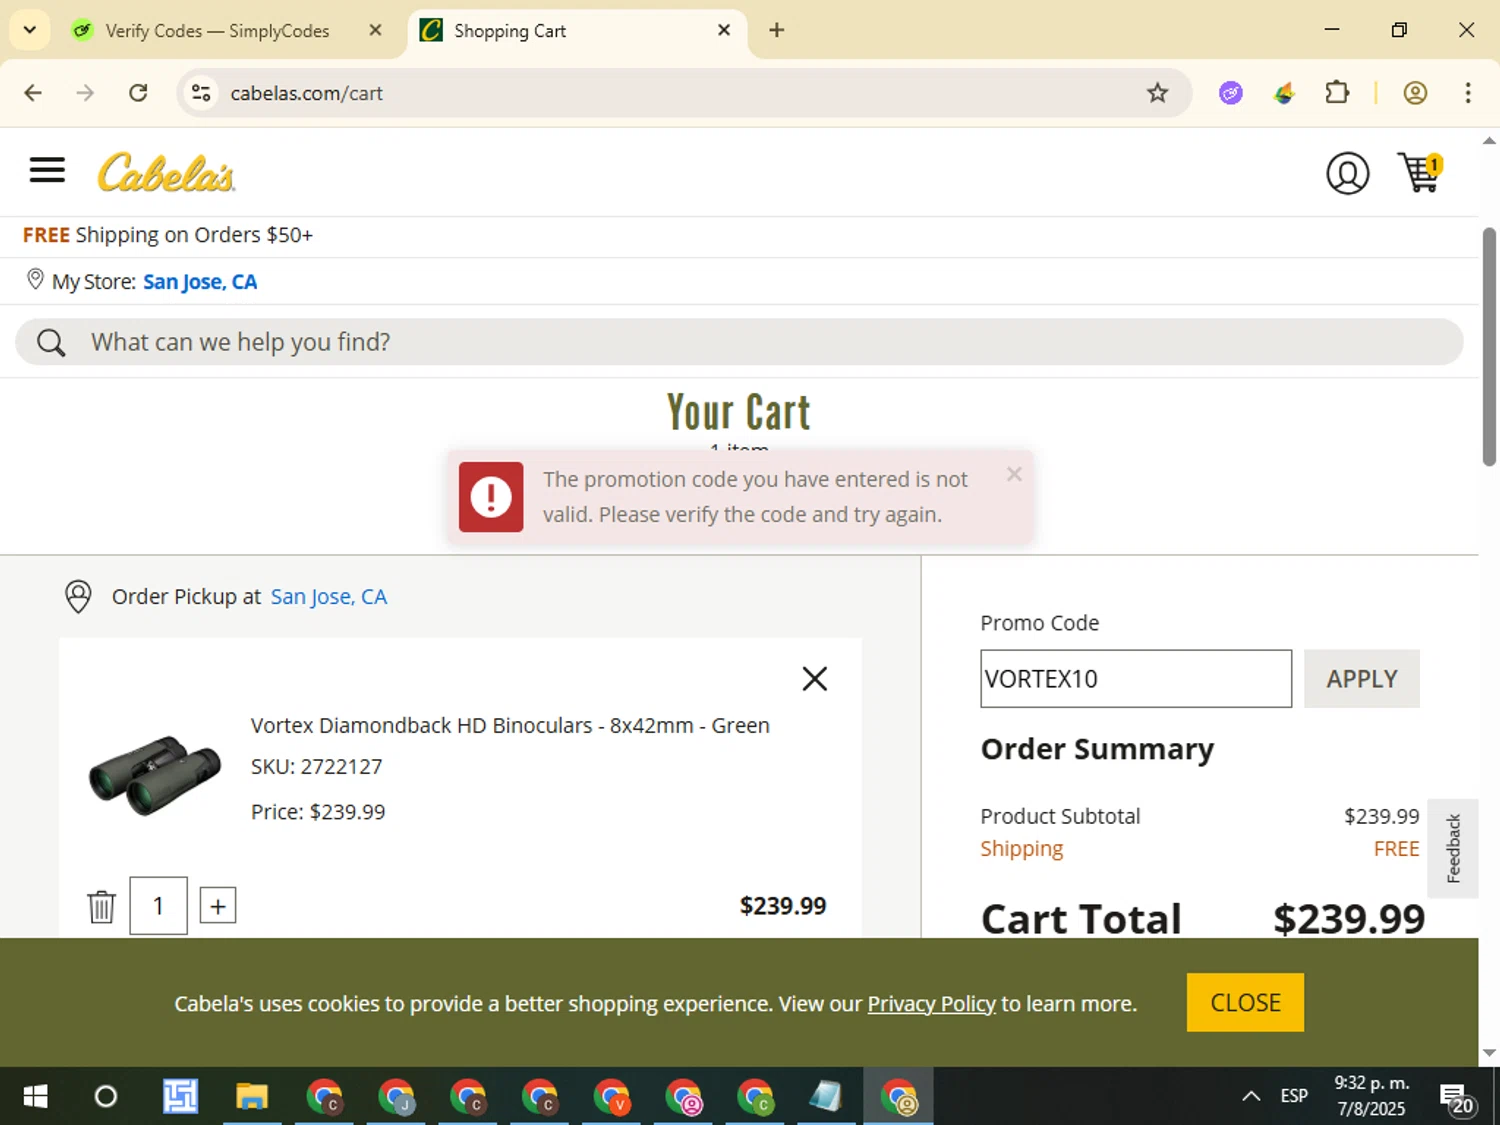
Task: Bookmark this page with the star
Action: (x=1157, y=93)
